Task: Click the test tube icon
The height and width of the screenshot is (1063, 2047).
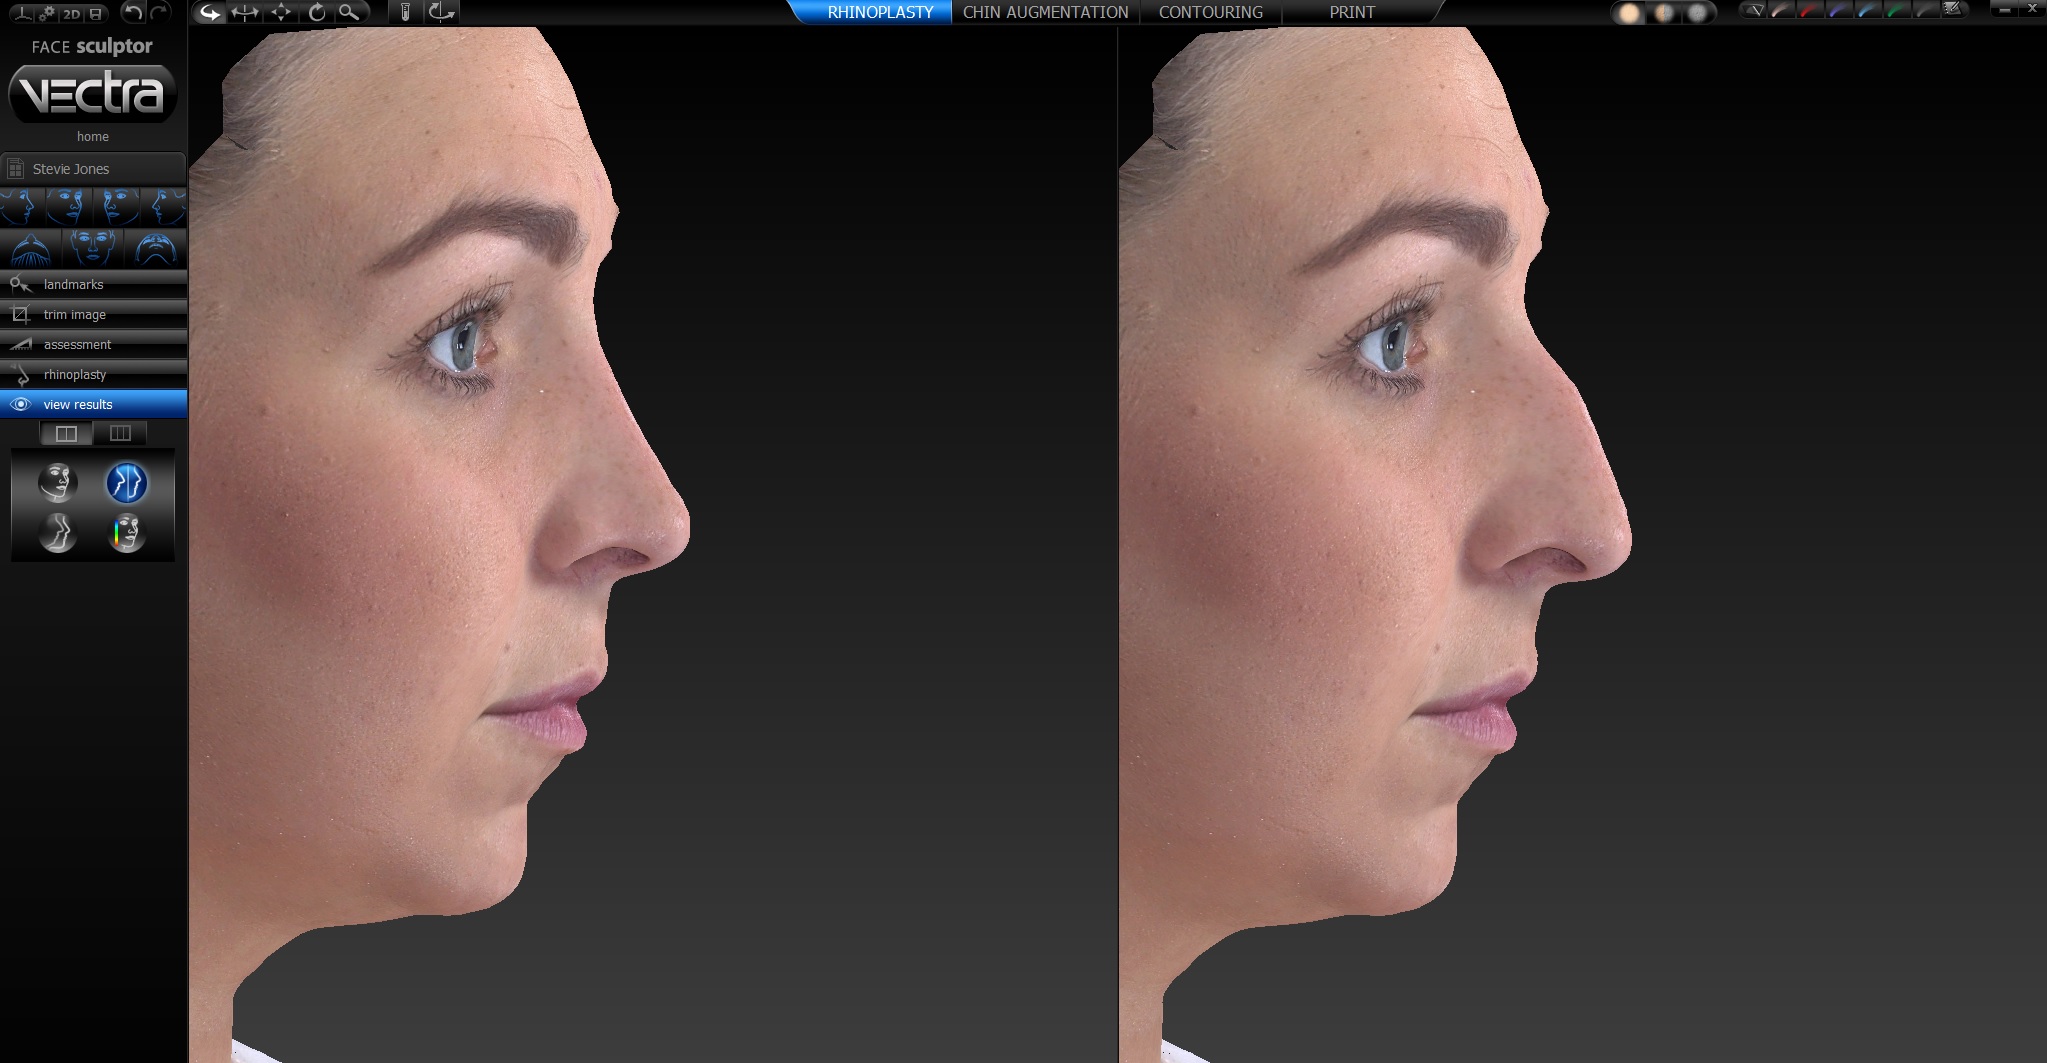Action: point(405,12)
